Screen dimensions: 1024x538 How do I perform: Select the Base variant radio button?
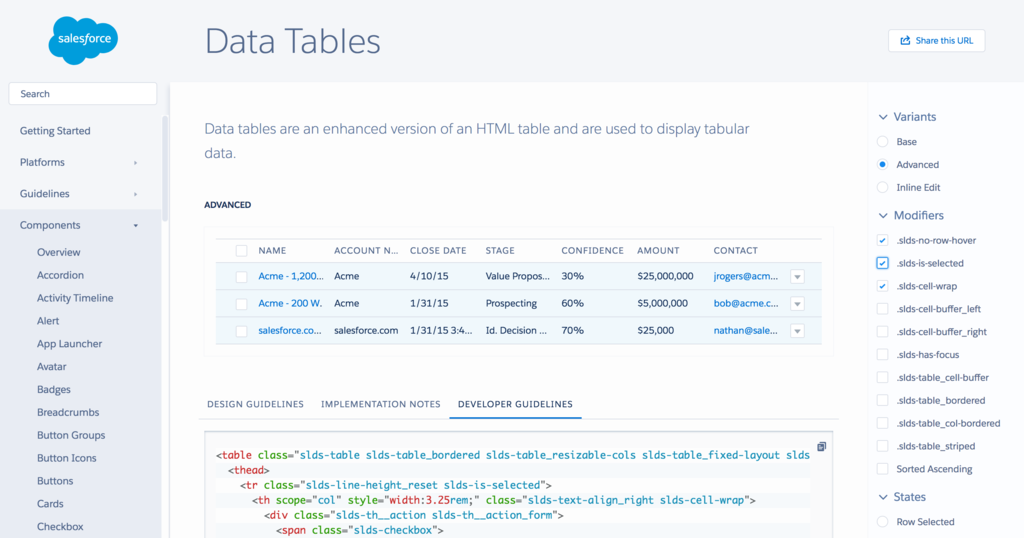click(882, 142)
